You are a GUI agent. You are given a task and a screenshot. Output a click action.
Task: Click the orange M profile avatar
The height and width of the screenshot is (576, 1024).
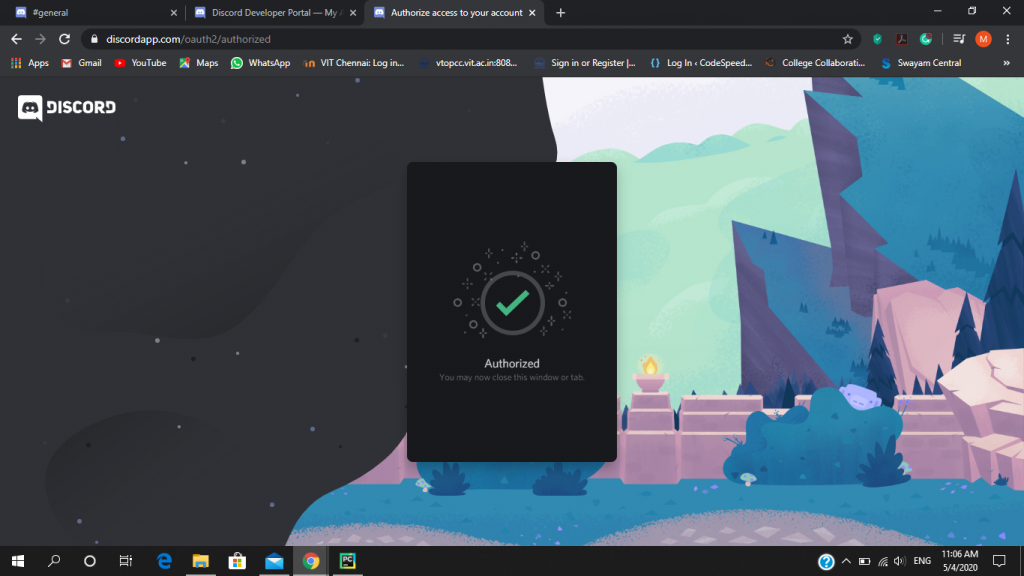983,39
